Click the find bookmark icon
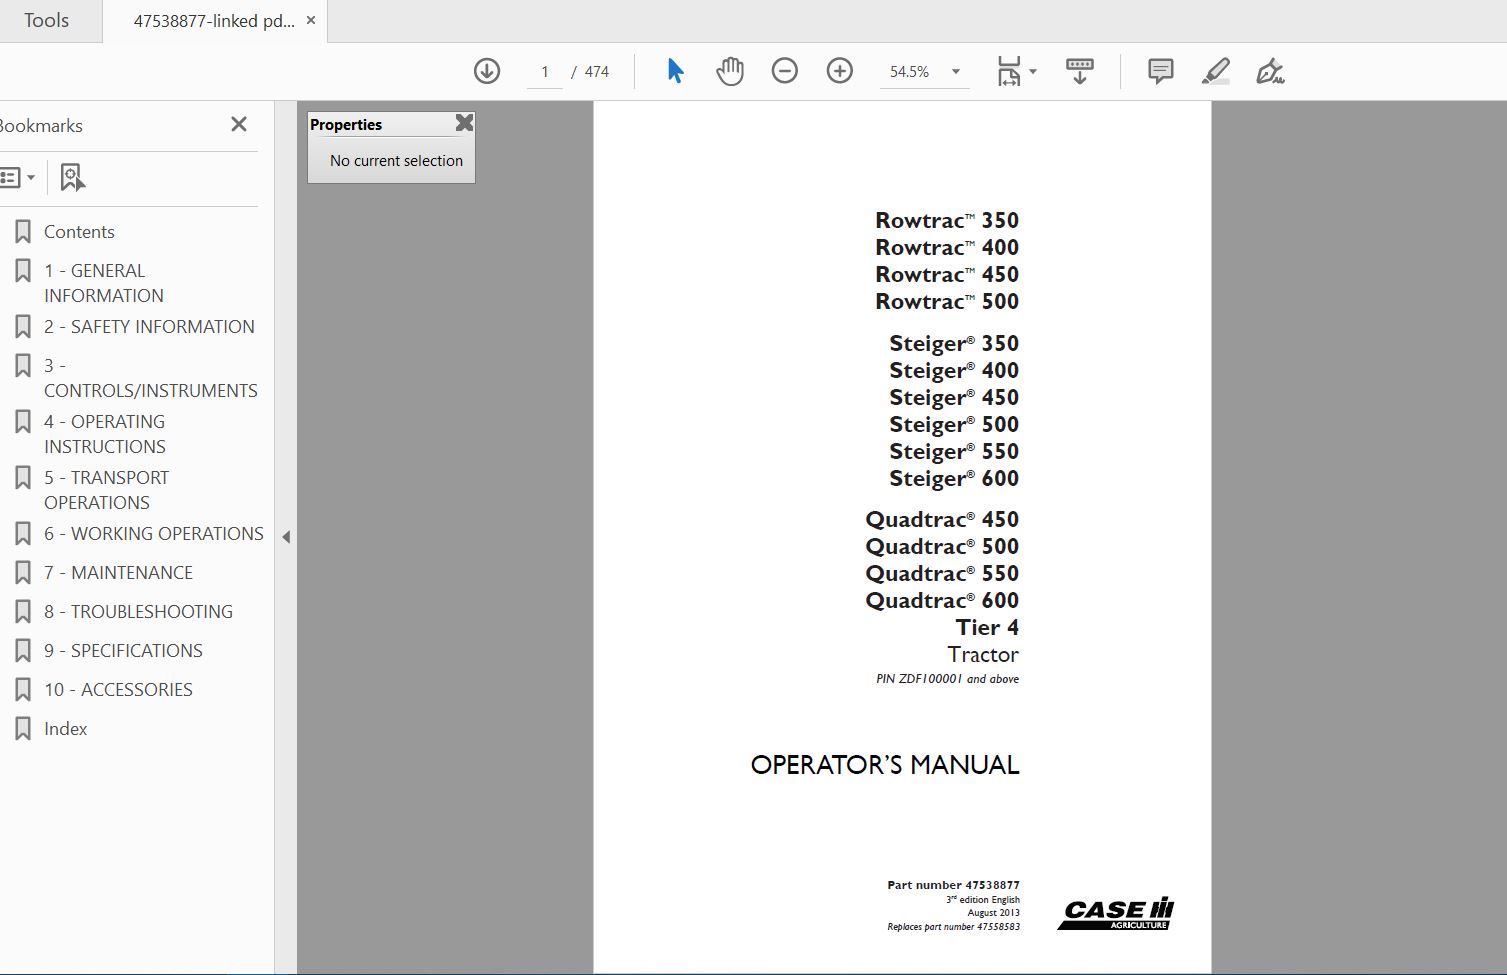This screenshot has height=975, width=1507. coord(72,178)
